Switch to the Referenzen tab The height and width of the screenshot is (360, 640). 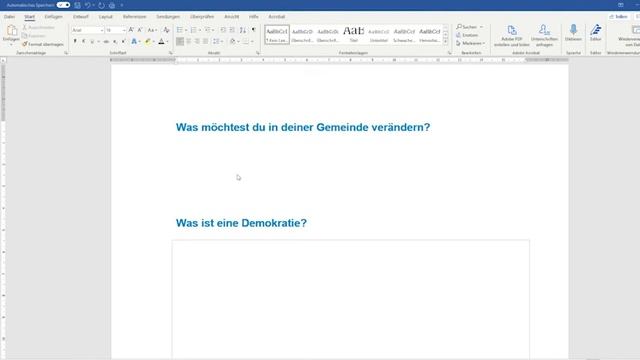[x=134, y=17]
